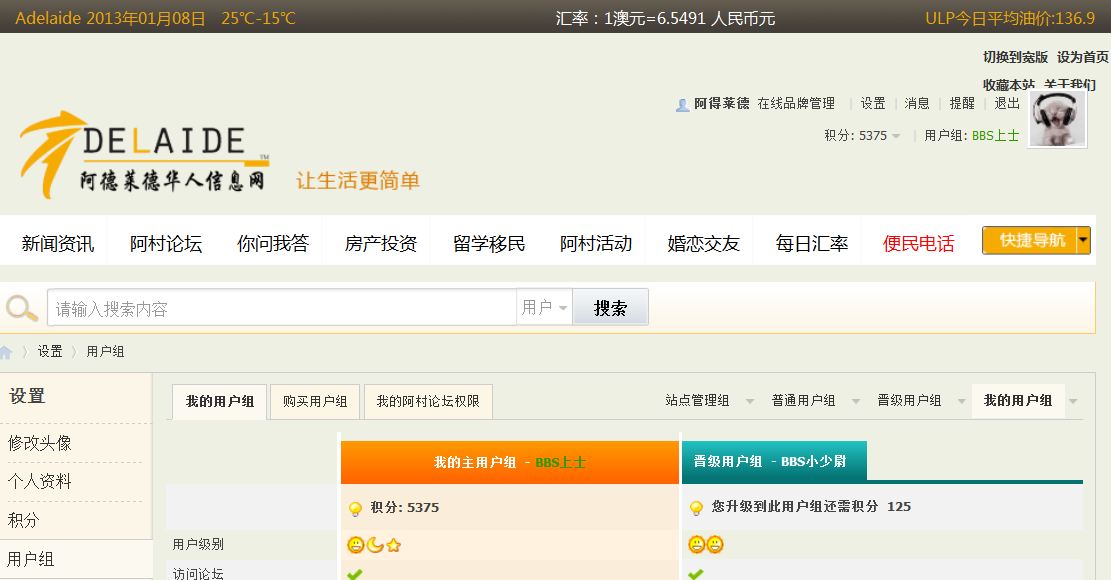Click the lightbulb icon next to 积分: 5375
The height and width of the screenshot is (580, 1111).
tap(355, 509)
